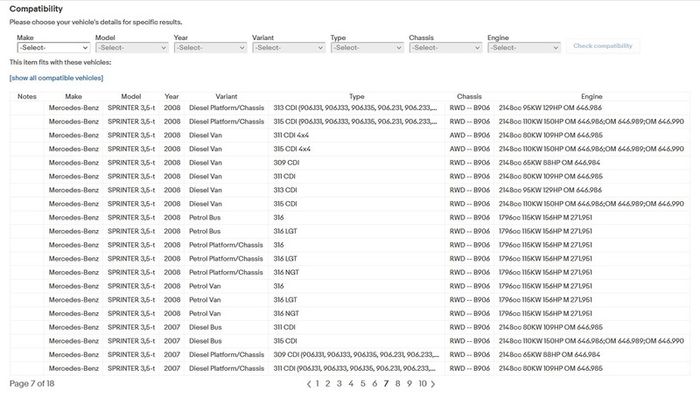Go to page 4

point(351,384)
